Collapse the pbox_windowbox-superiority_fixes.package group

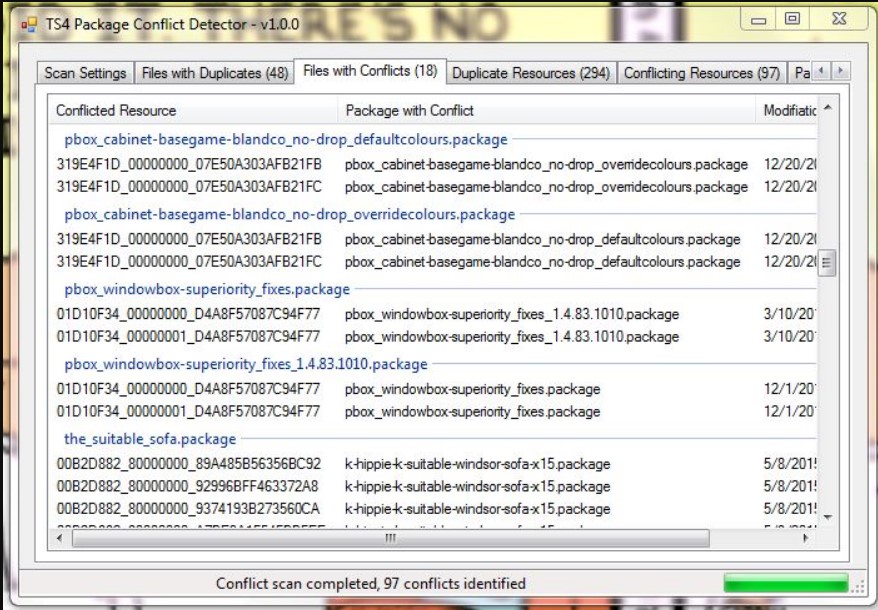(207, 289)
